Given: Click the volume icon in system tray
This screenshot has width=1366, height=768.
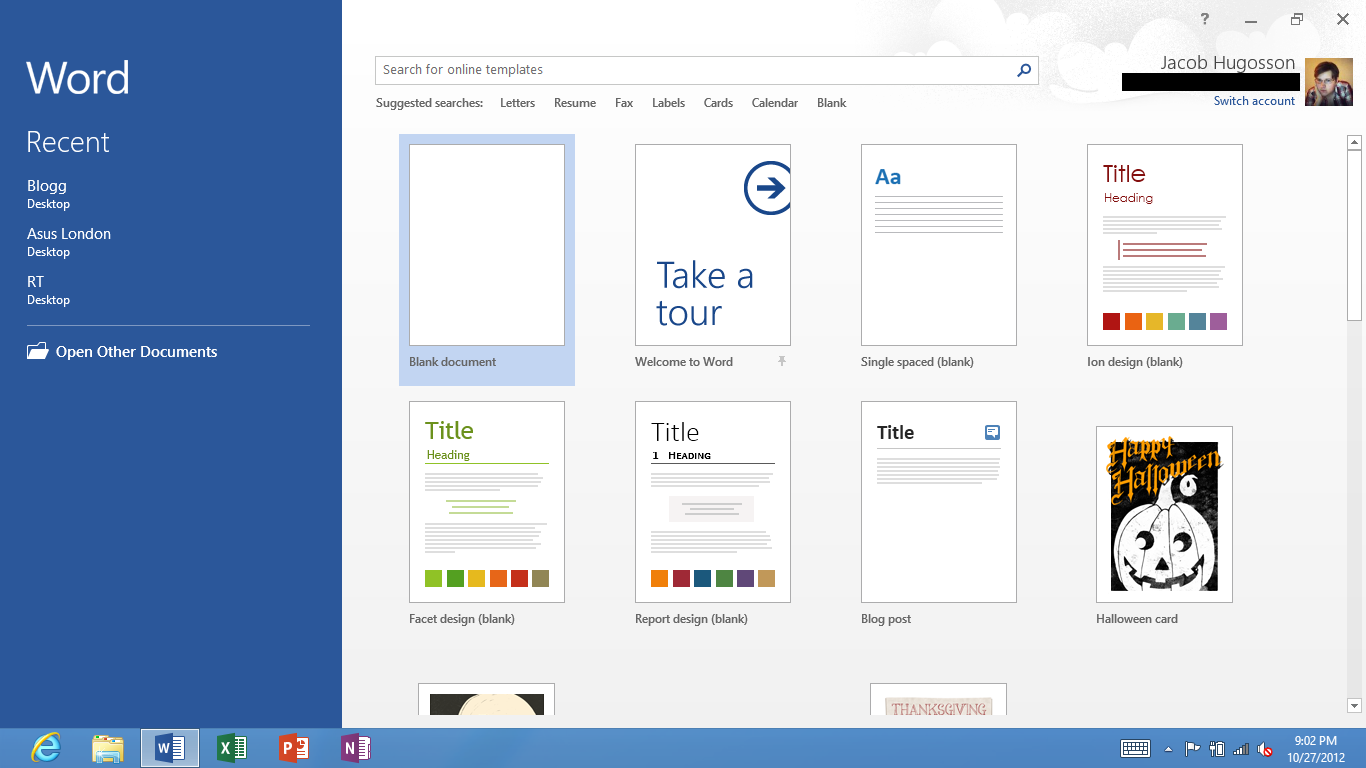Looking at the screenshot, I should tap(1265, 747).
